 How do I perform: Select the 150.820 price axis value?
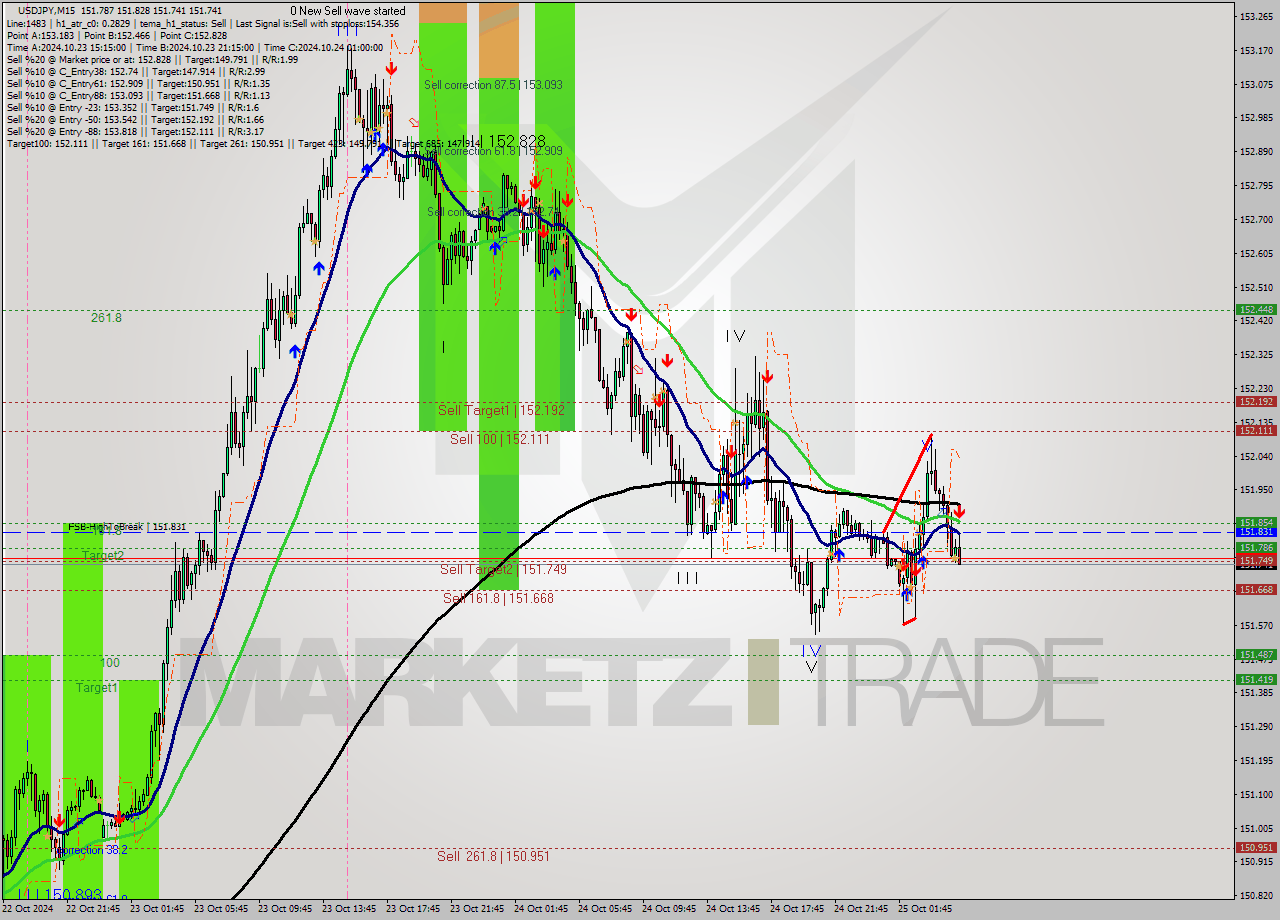[x=1256, y=895]
